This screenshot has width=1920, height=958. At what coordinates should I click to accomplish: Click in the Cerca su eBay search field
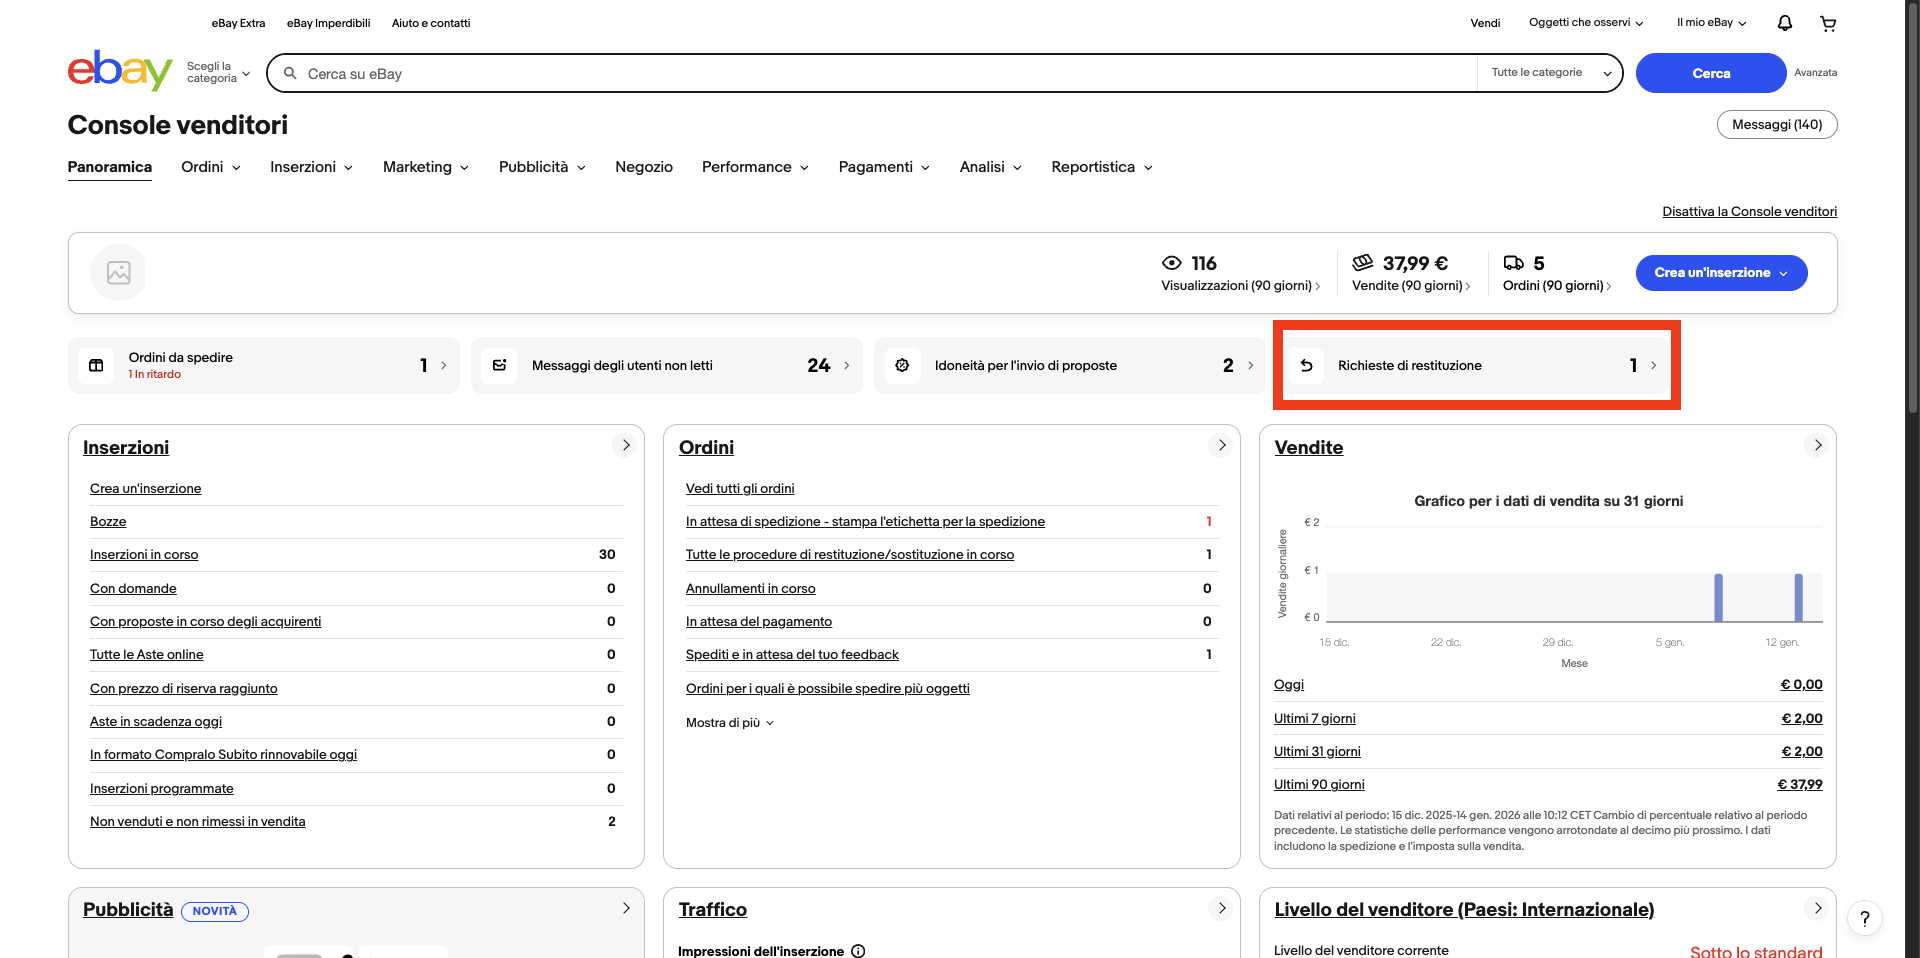coord(880,74)
